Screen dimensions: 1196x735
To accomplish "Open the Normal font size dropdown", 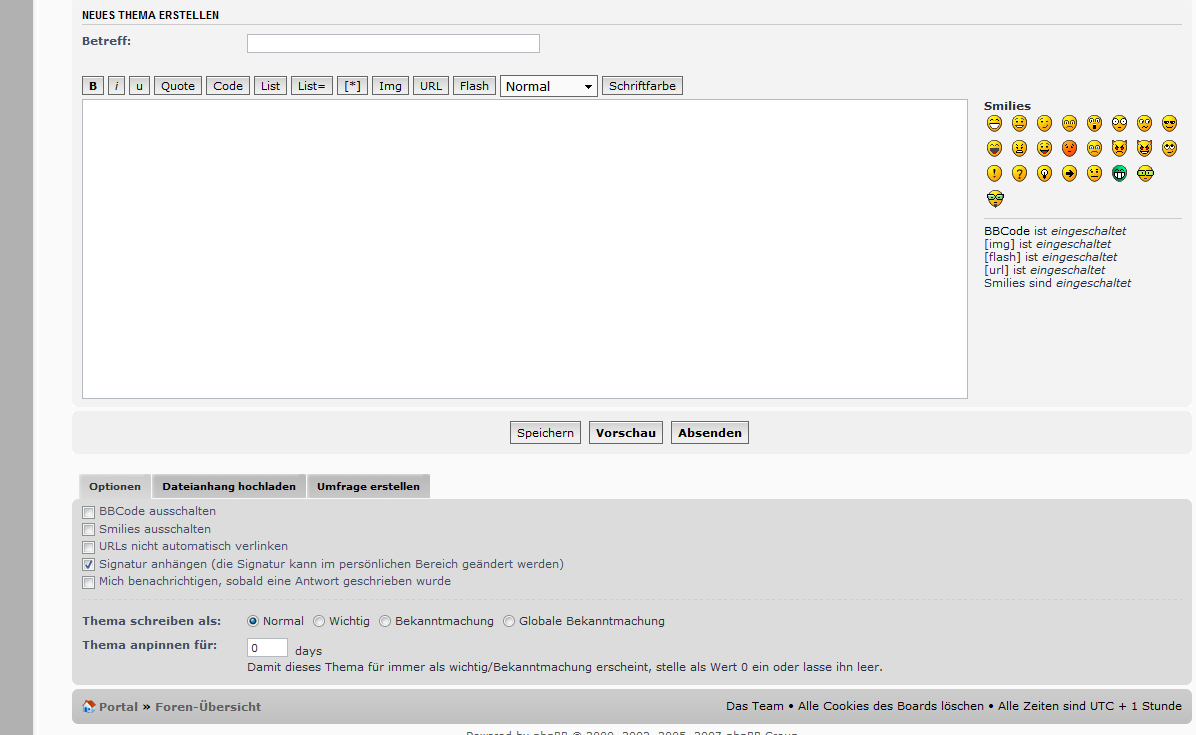I will point(548,86).
